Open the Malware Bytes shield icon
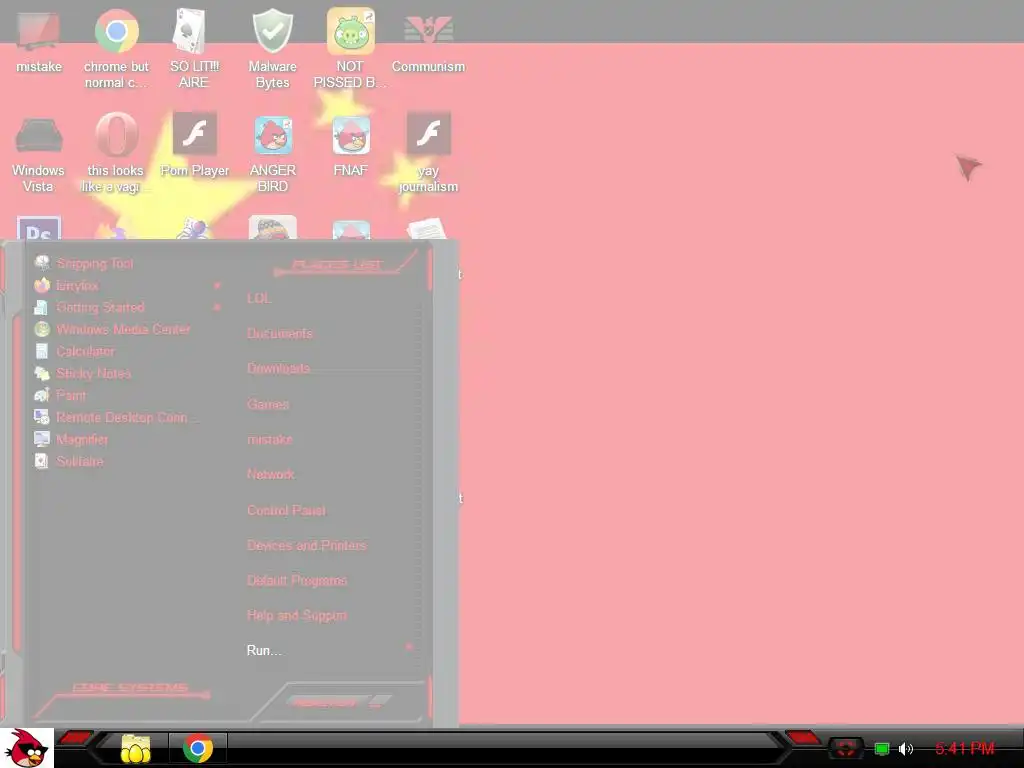The height and width of the screenshot is (768, 1024). click(x=272, y=49)
